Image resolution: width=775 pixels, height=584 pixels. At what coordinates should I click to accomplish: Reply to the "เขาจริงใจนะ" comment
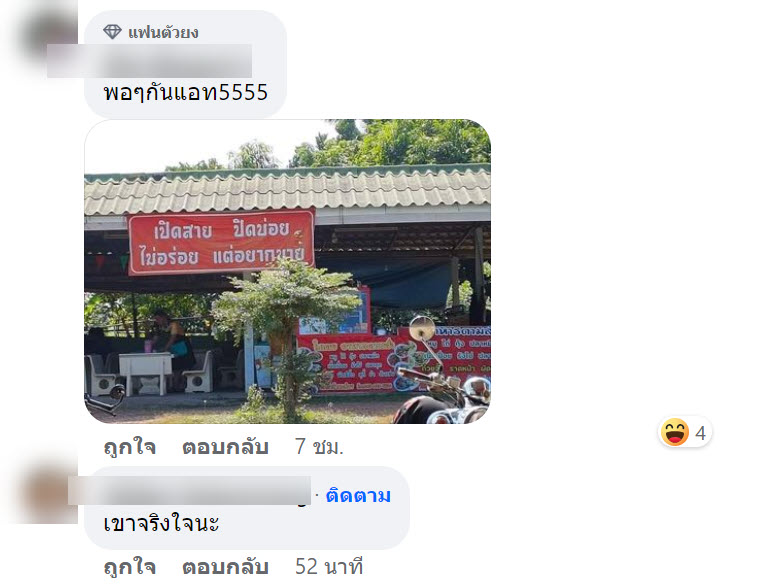225,567
